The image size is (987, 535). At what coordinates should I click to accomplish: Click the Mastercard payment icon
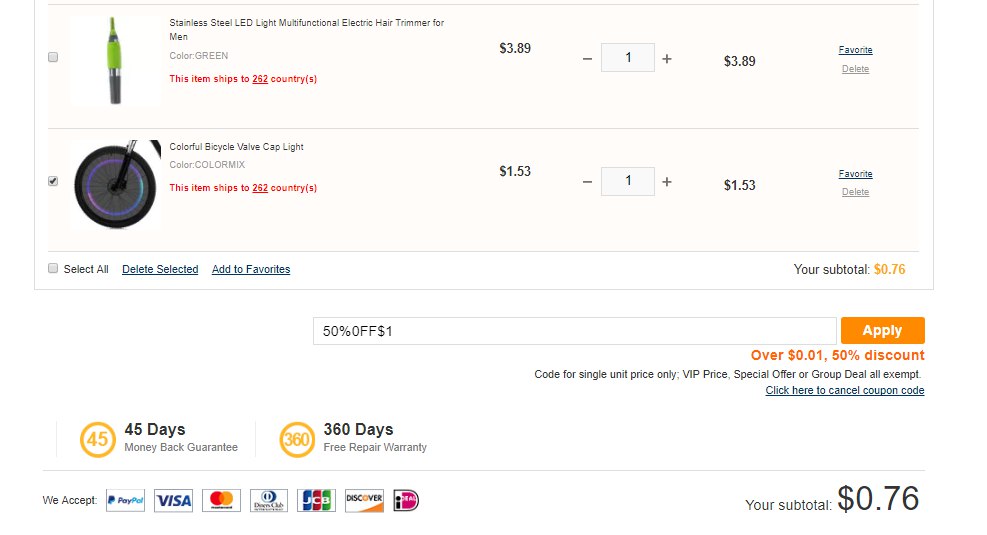point(221,500)
